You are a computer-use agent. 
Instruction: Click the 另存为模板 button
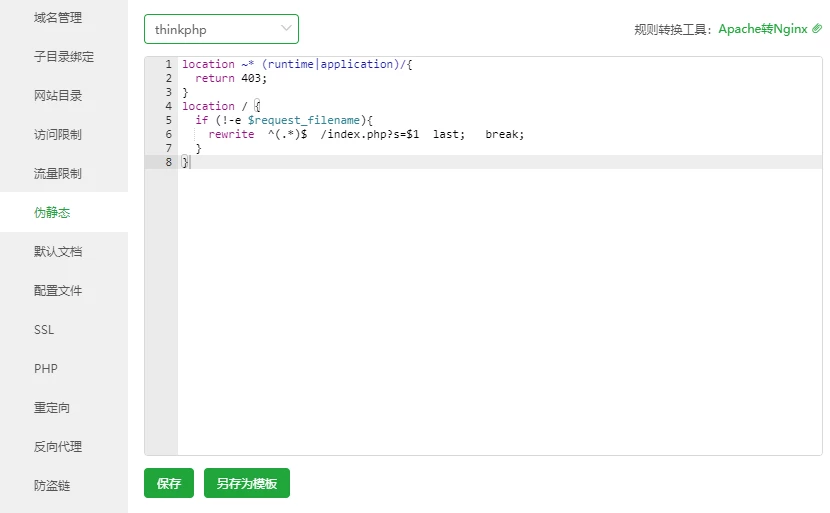tap(247, 483)
